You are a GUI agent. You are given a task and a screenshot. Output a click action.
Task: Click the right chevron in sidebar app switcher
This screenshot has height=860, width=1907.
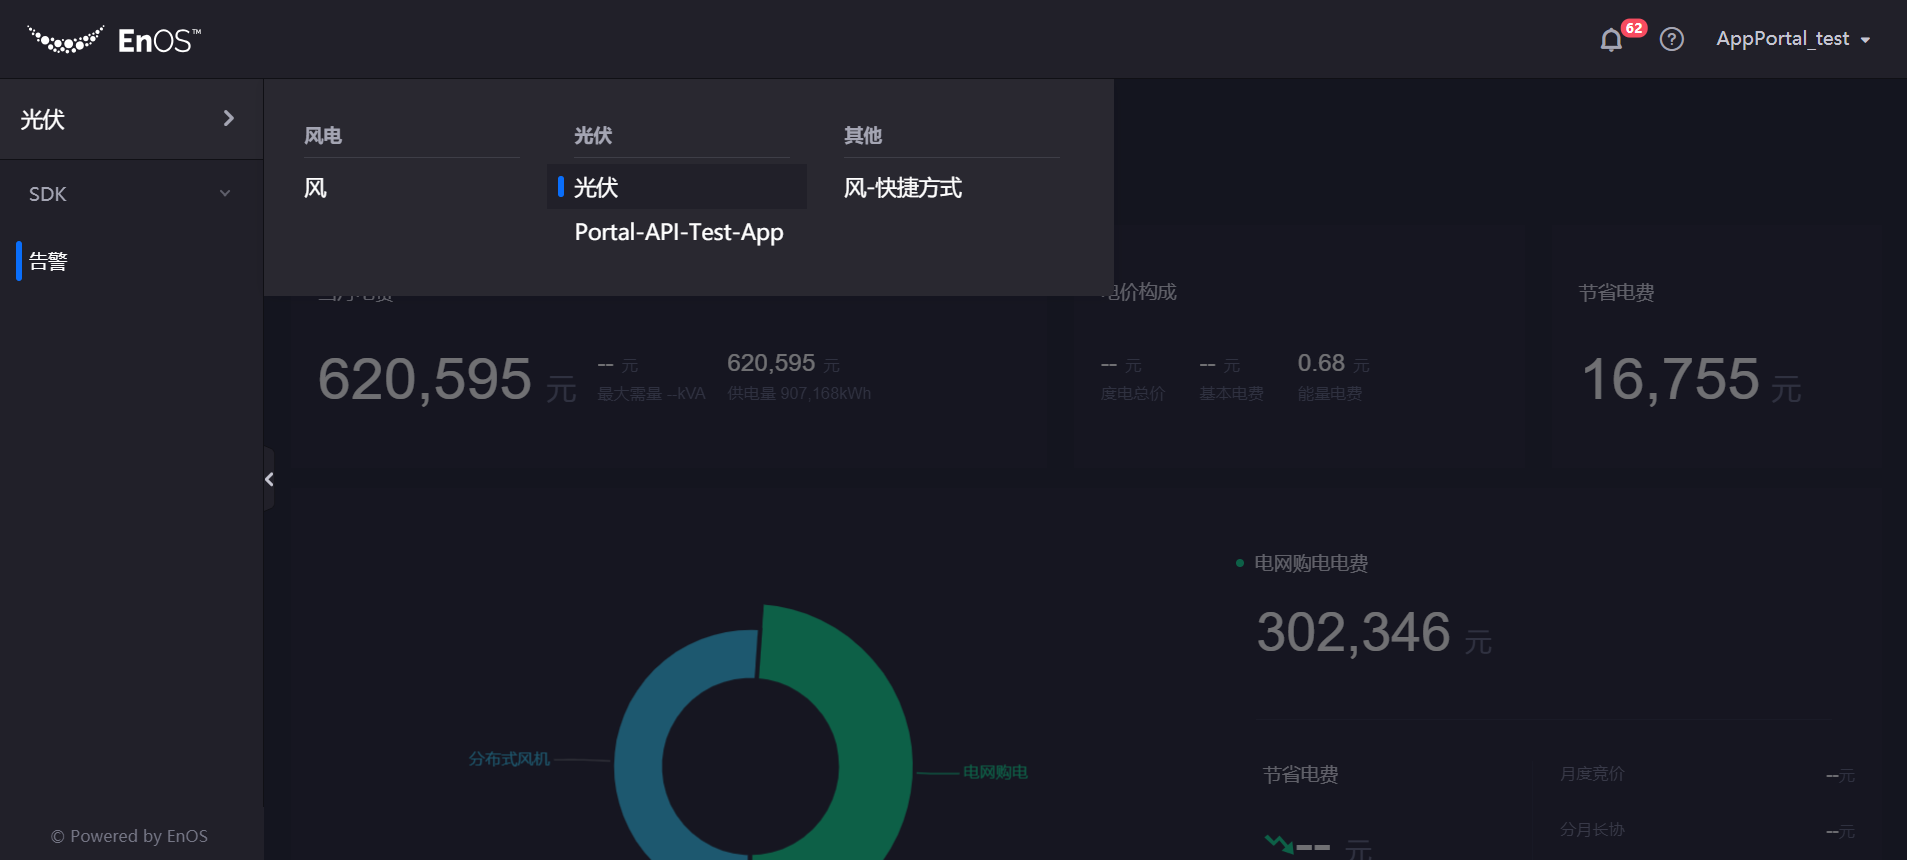(x=228, y=119)
